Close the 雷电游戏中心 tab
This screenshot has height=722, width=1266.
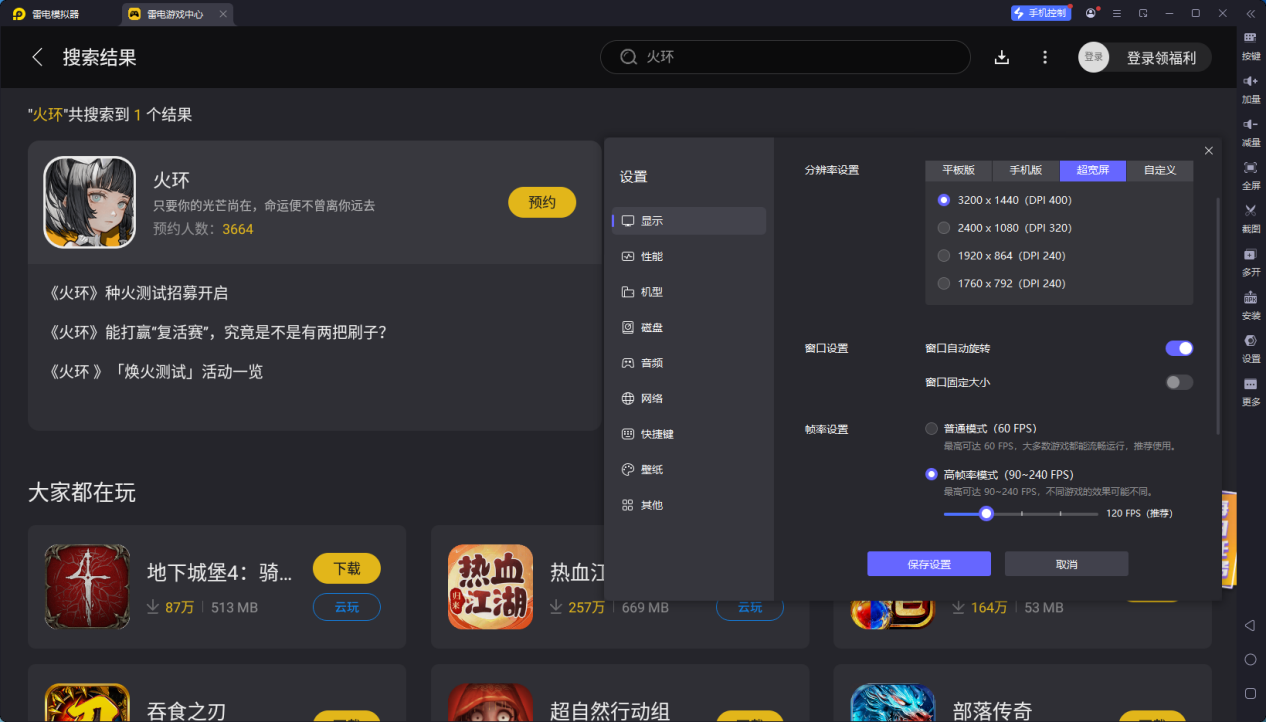tap(223, 14)
